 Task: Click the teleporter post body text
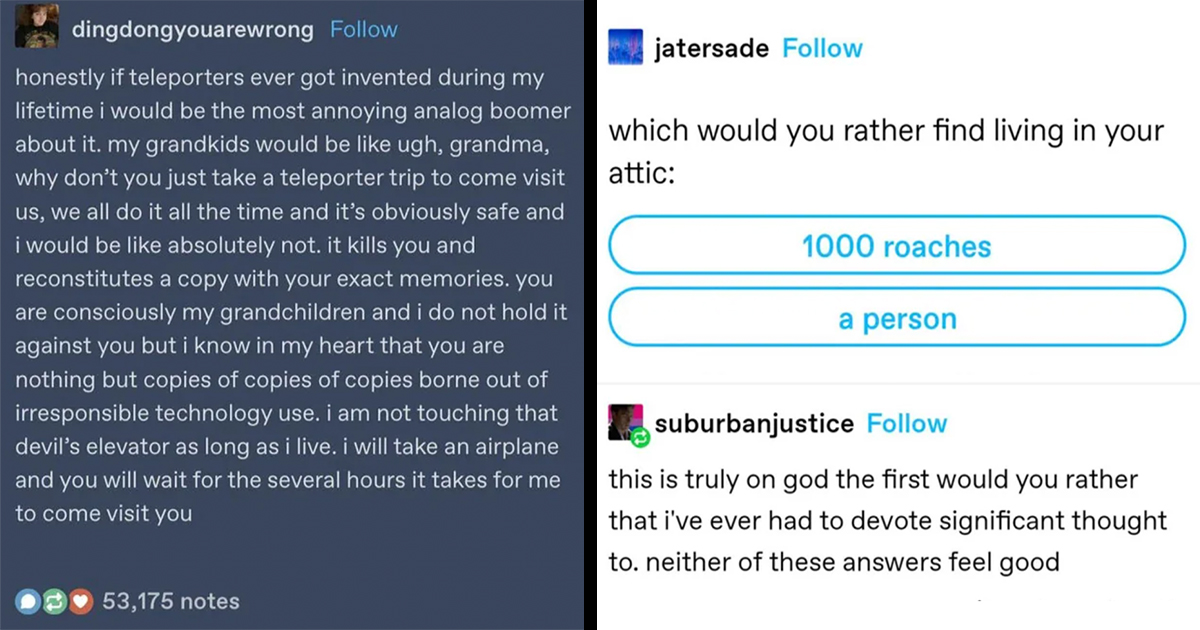point(292,296)
